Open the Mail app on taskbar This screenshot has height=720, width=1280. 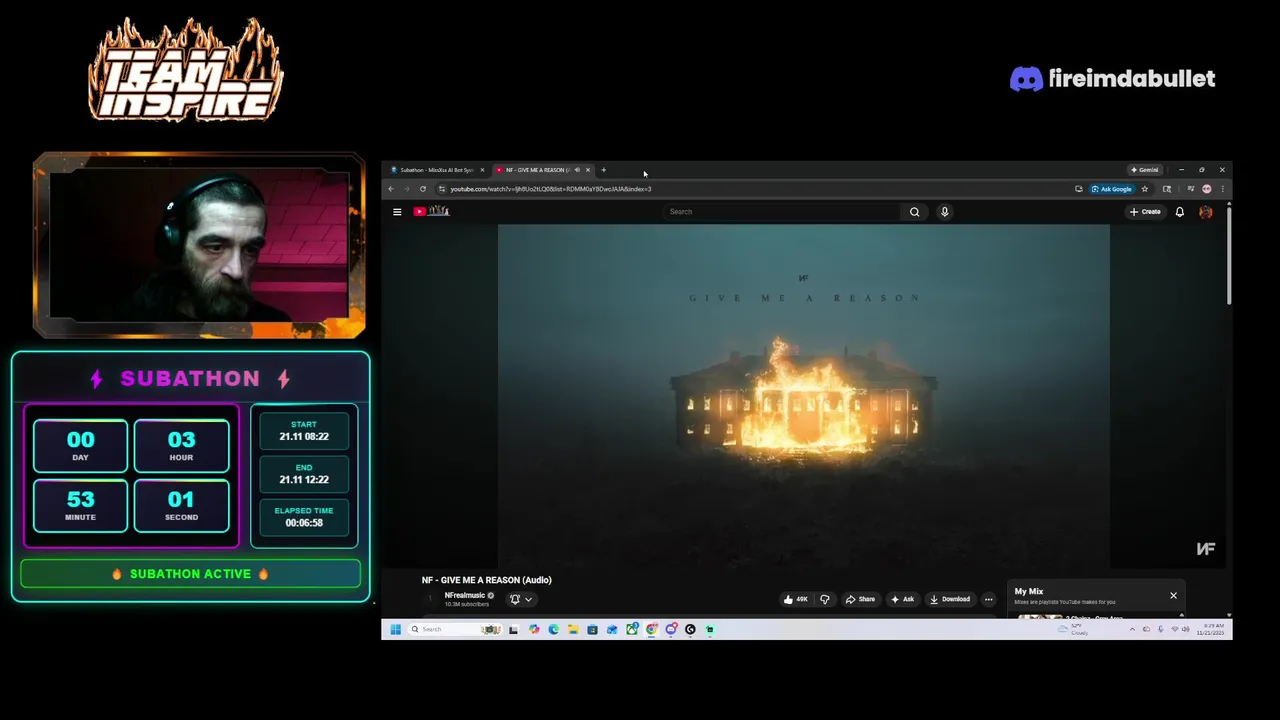612,629
